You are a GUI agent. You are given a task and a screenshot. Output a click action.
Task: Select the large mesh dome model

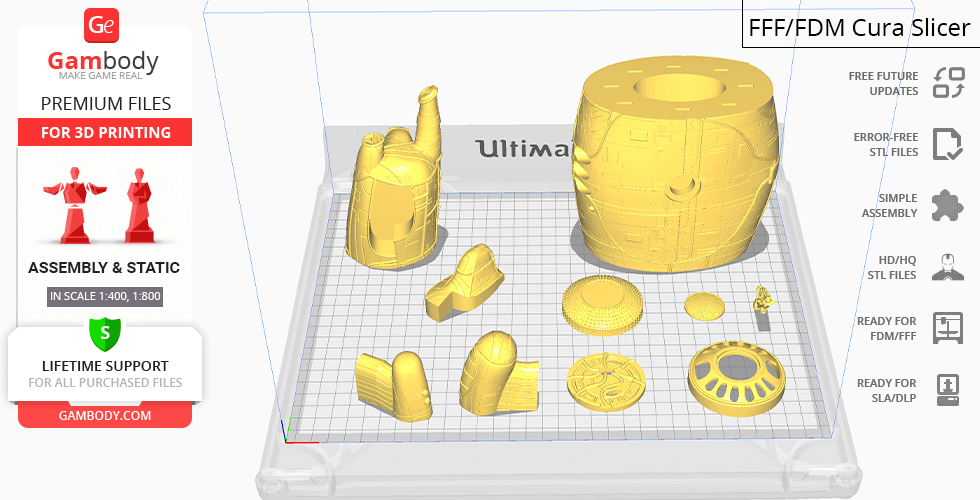click(x=601, y=303)
